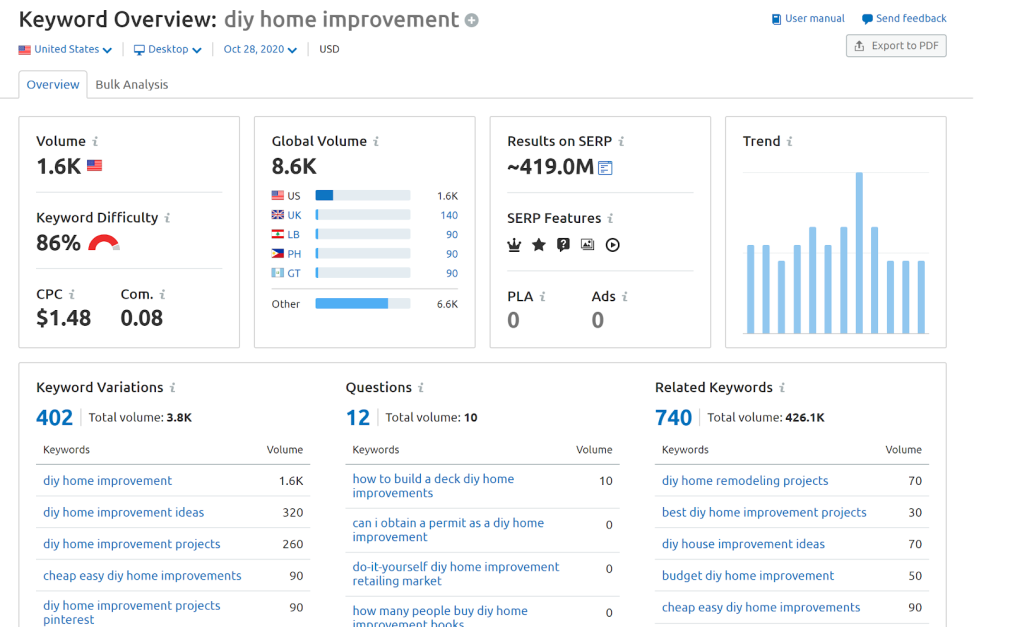Show info icon beside Global Volume

376,141
